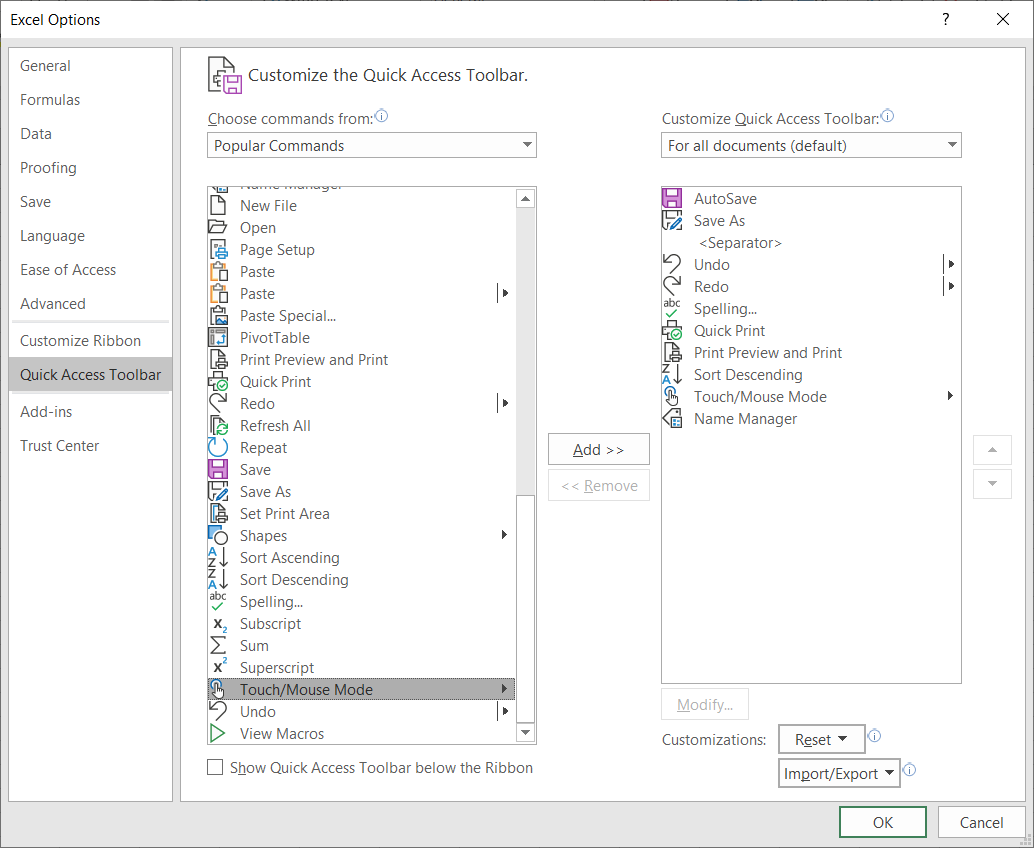The height and width of the screenshot is (848, 1034).
Task: Open the Import/Export dropdown button
Action: coord(839,773)
